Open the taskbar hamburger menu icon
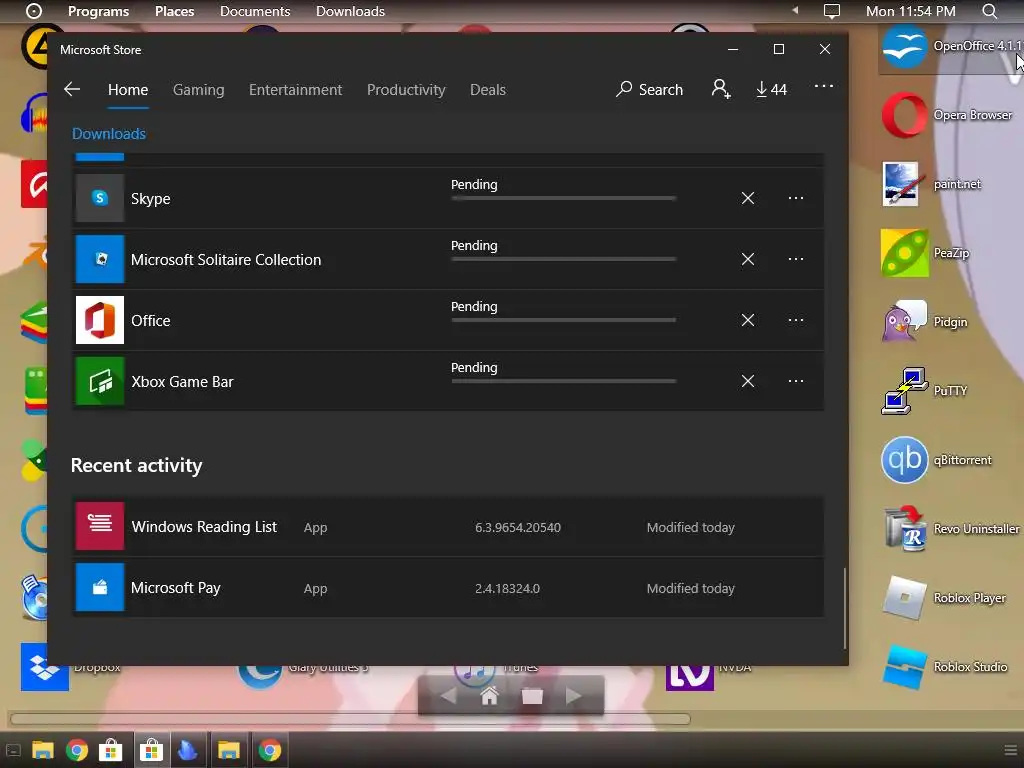Image resolution: width=1024 pixels, height=768 pixels. point(1012,750)
